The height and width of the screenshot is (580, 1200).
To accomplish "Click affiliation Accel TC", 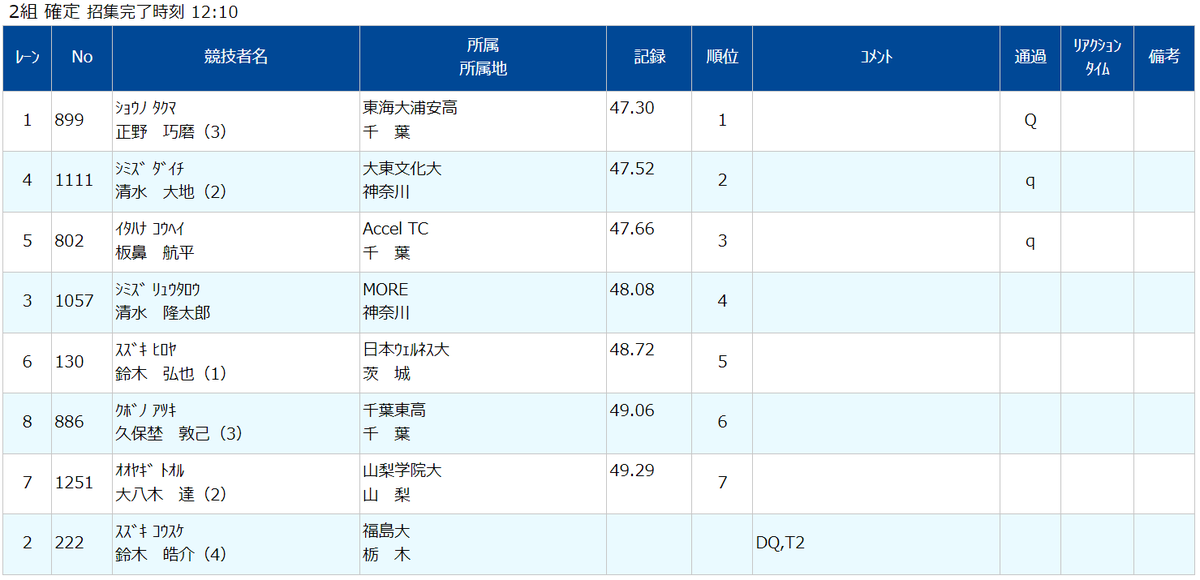I will (x=395, y=228).
